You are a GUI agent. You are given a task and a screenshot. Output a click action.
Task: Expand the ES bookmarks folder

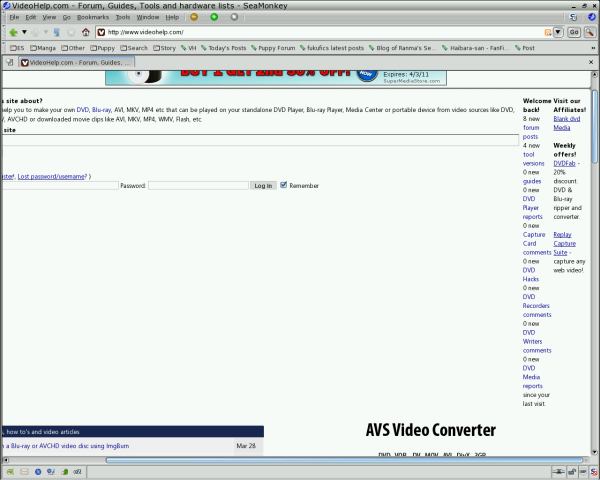(x=17, y=48)
